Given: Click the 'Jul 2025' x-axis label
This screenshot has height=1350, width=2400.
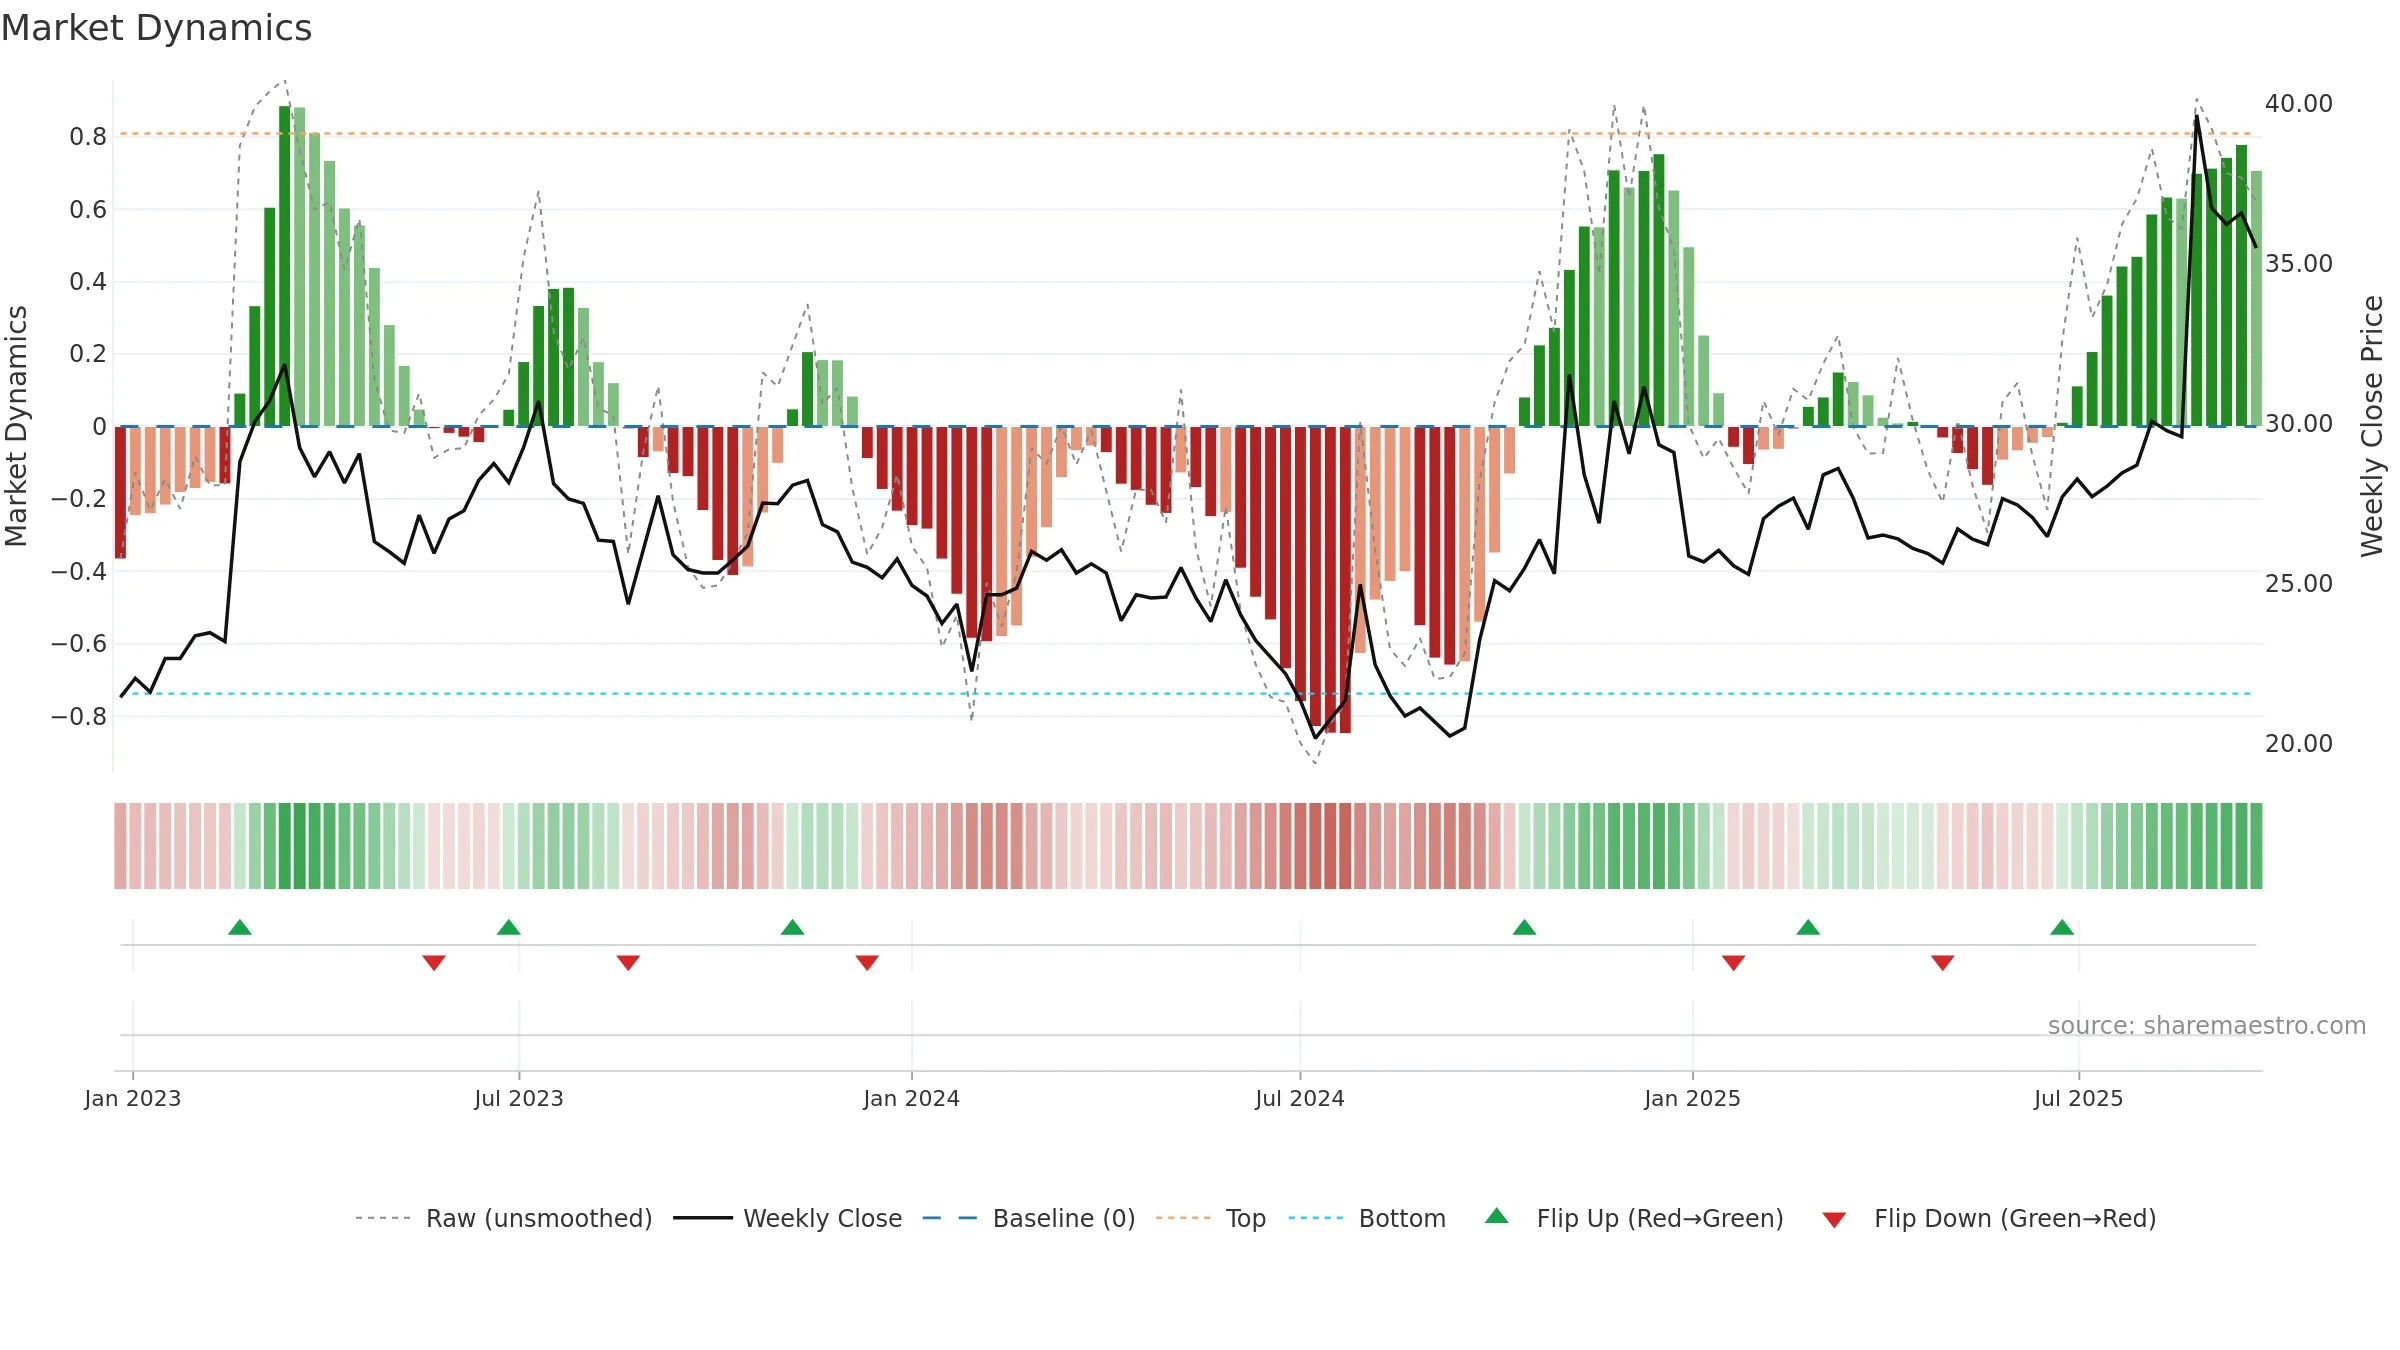Looking at the screenshot, I should [x=2079, y=1098].
